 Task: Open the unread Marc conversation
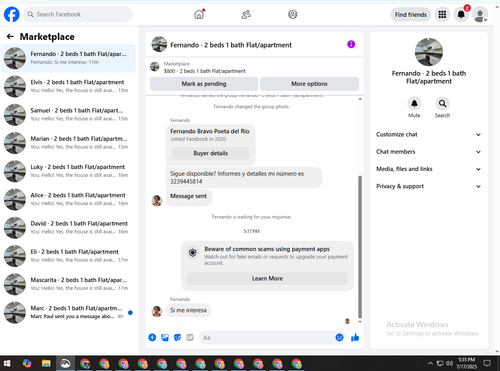pyautogui.click(x=68, y=312)
